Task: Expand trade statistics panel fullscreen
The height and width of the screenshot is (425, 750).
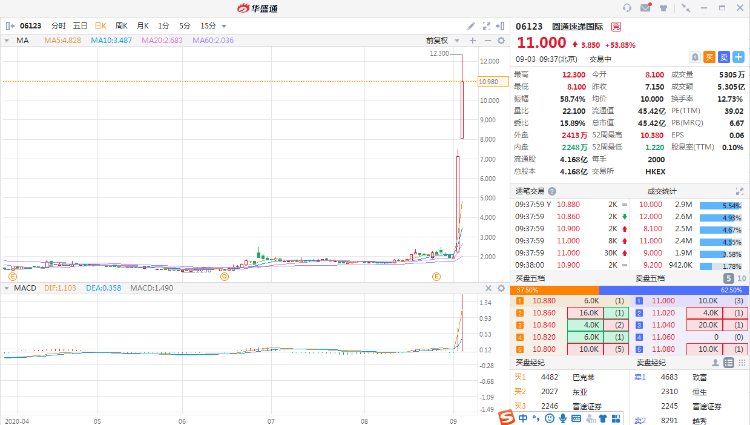Action: point(739,191)
